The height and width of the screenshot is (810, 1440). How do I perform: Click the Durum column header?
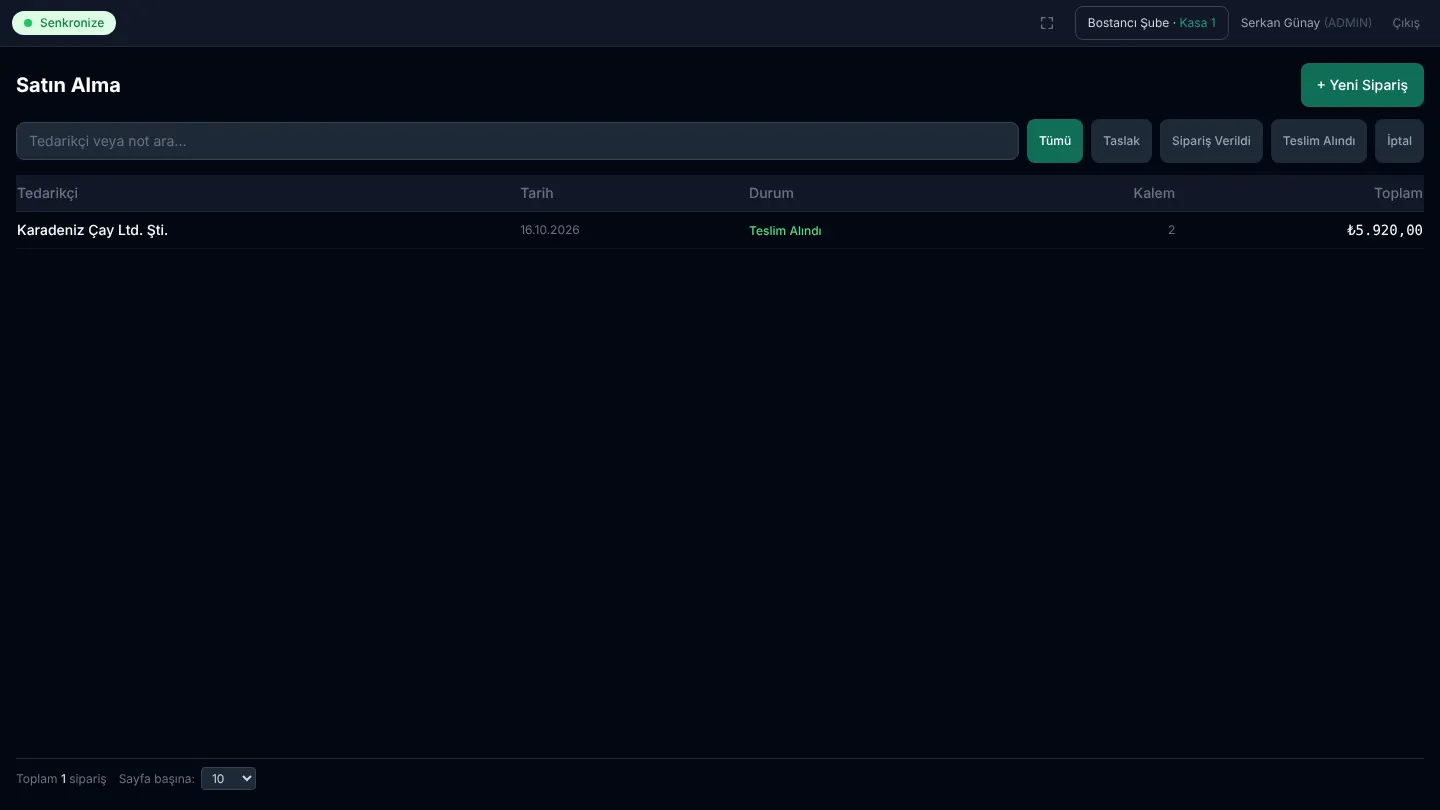coord(771,193)
